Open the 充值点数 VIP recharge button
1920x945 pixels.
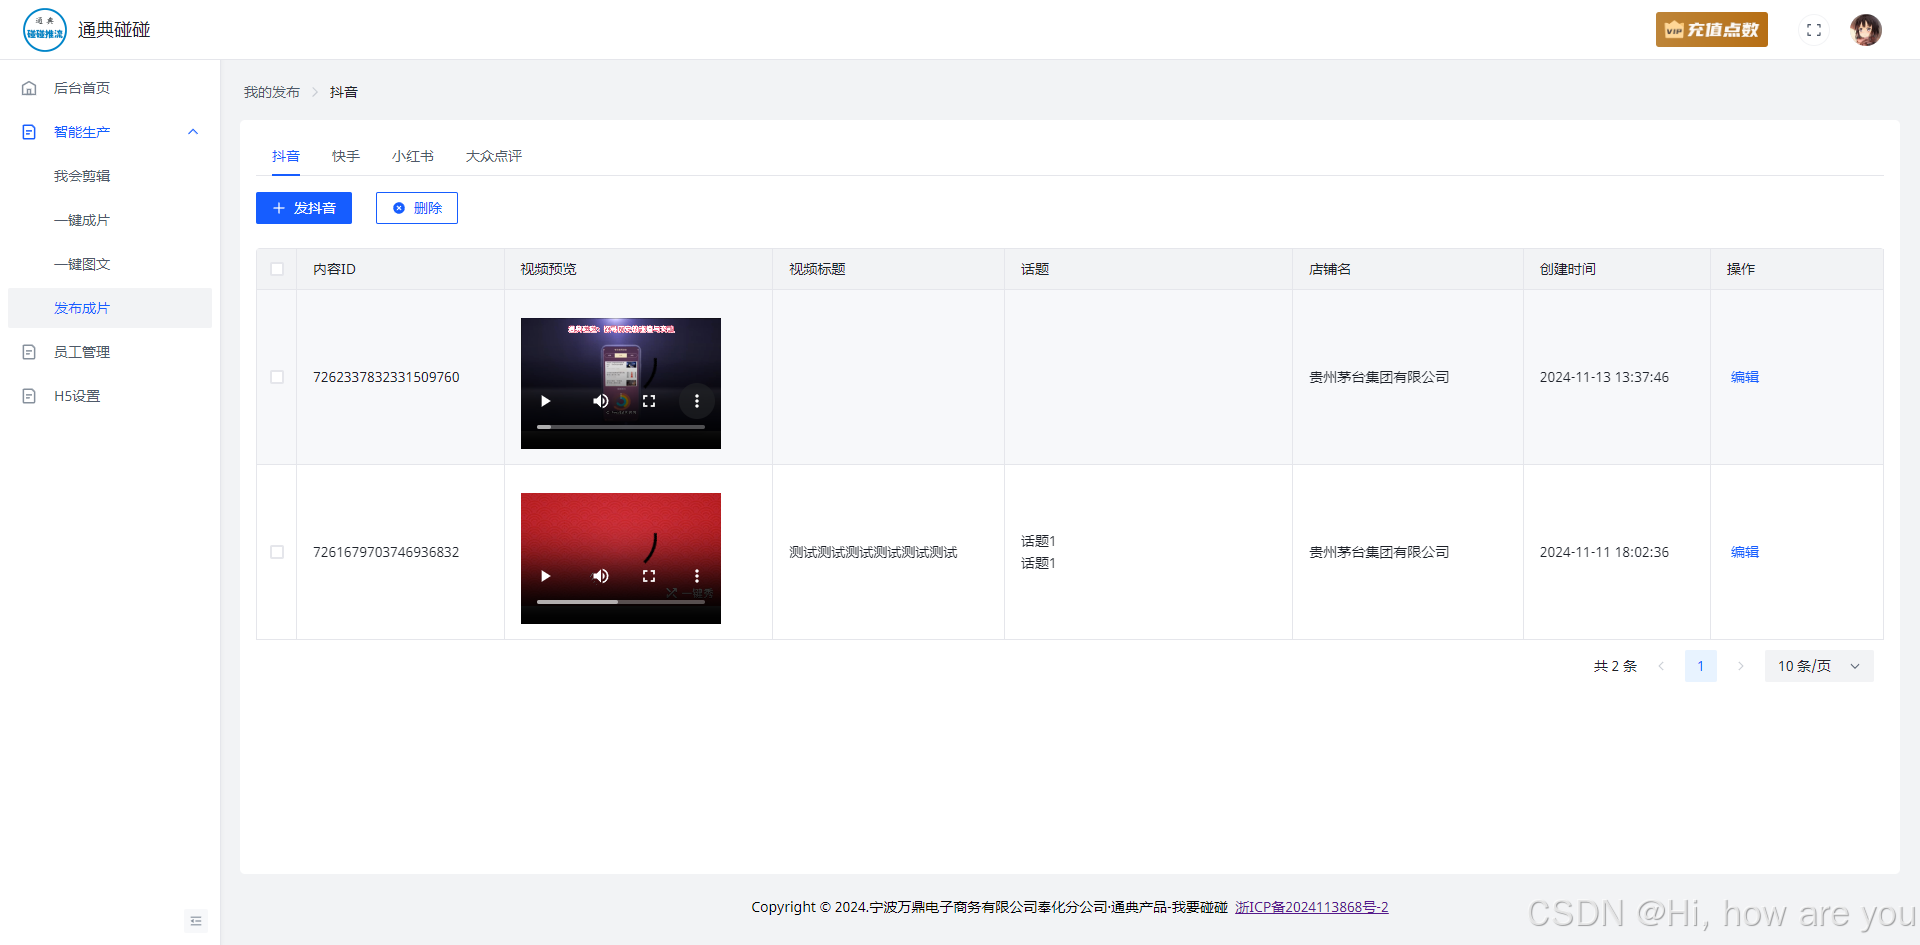[1711, 30]
